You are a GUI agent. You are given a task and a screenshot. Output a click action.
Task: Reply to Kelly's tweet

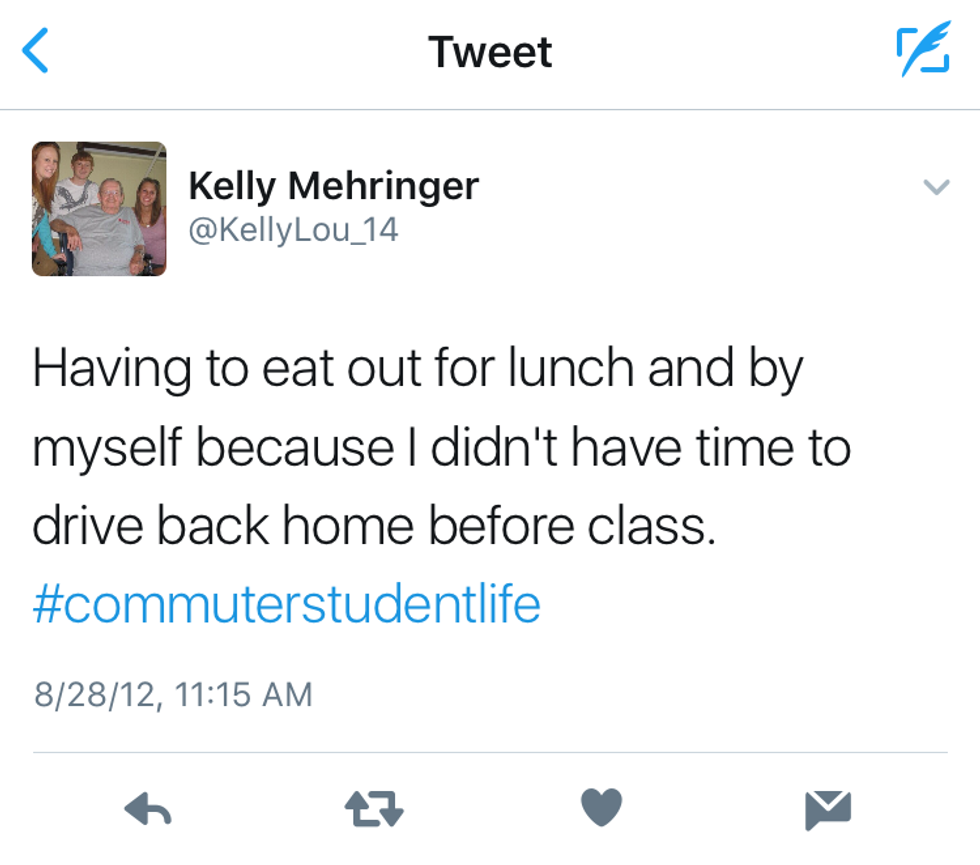[150, 808]
